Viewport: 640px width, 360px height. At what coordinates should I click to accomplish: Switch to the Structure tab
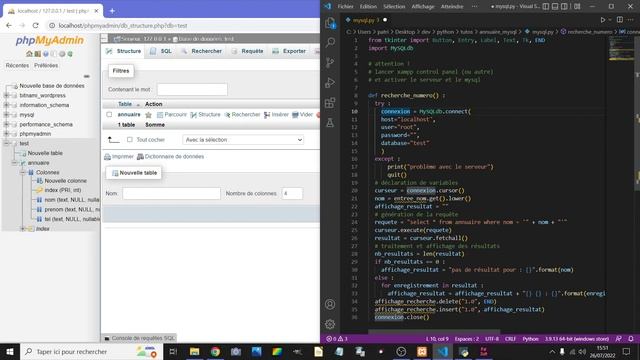[x=123, y=51]
